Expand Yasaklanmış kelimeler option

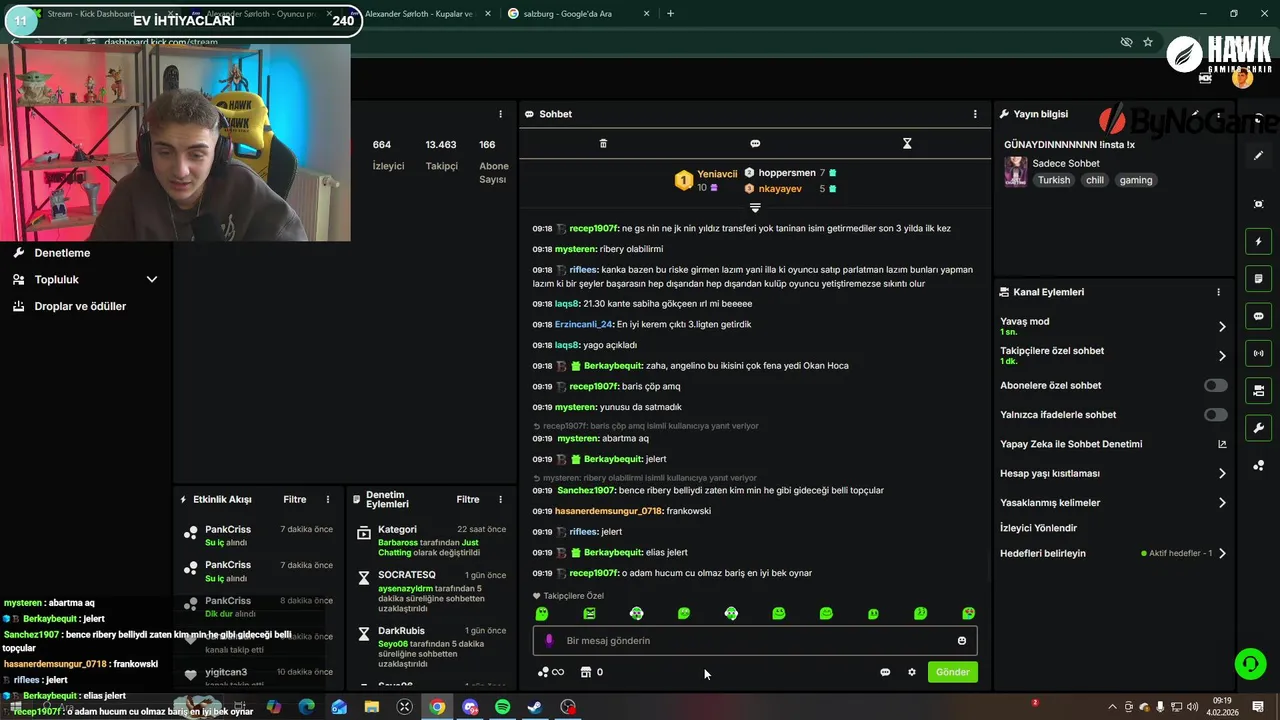(x=1221, y=503)
